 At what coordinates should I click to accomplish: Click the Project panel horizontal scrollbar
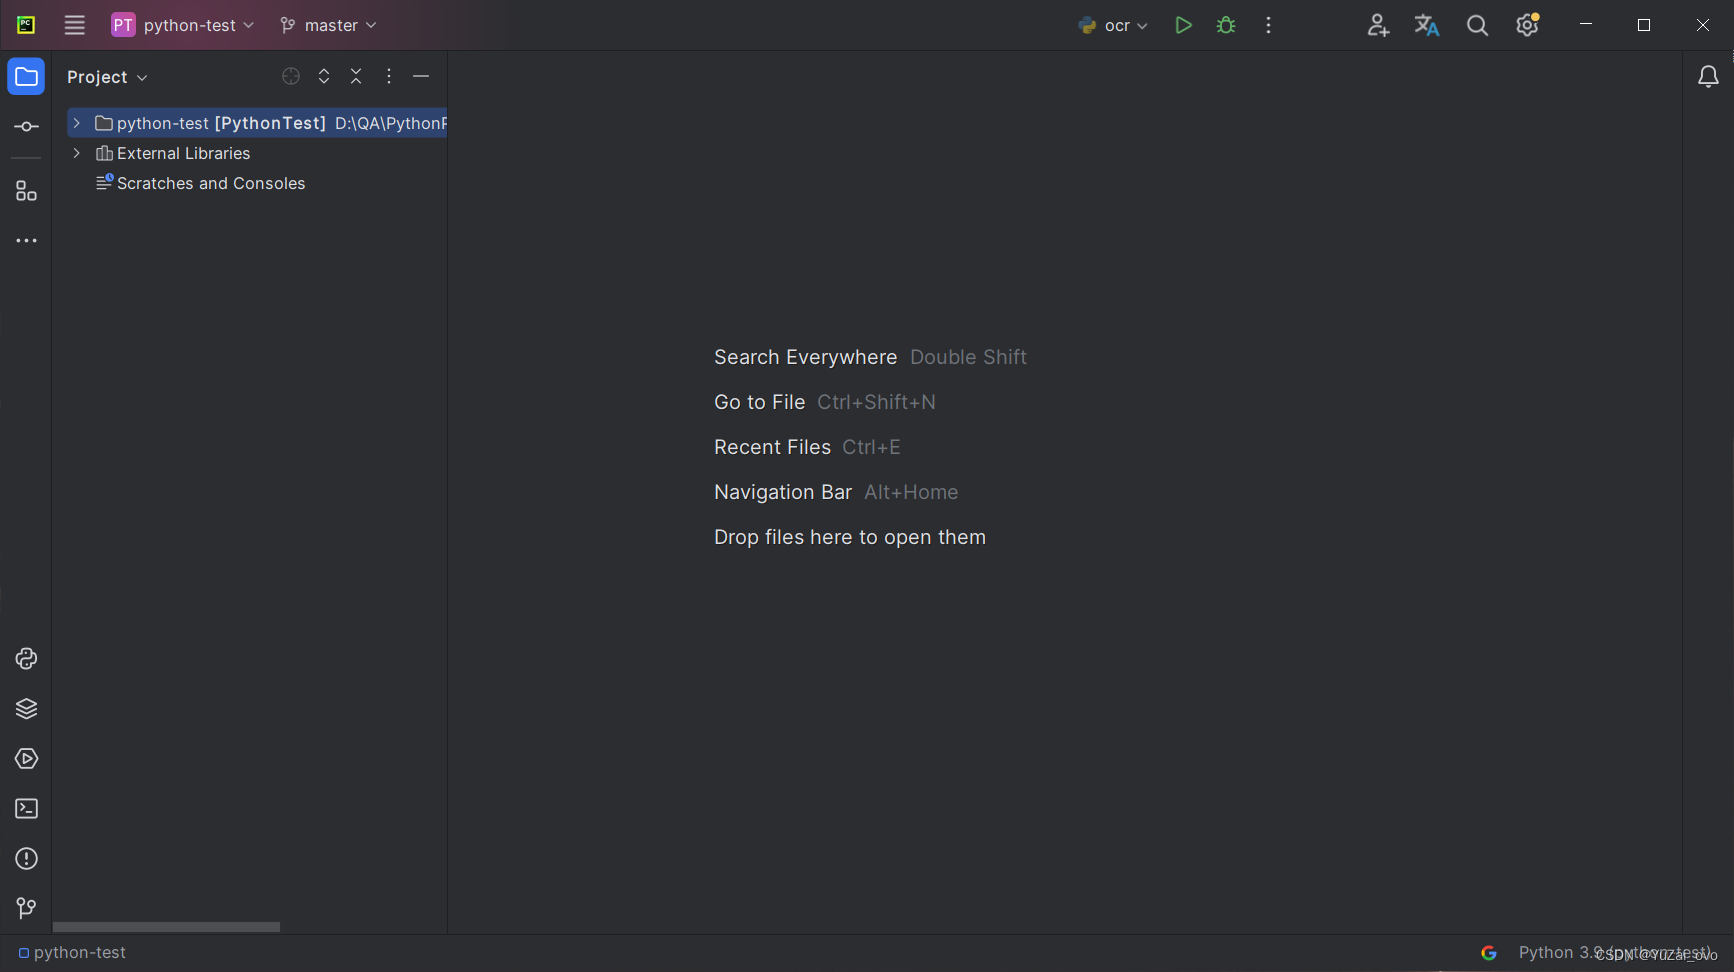point(166,927)
